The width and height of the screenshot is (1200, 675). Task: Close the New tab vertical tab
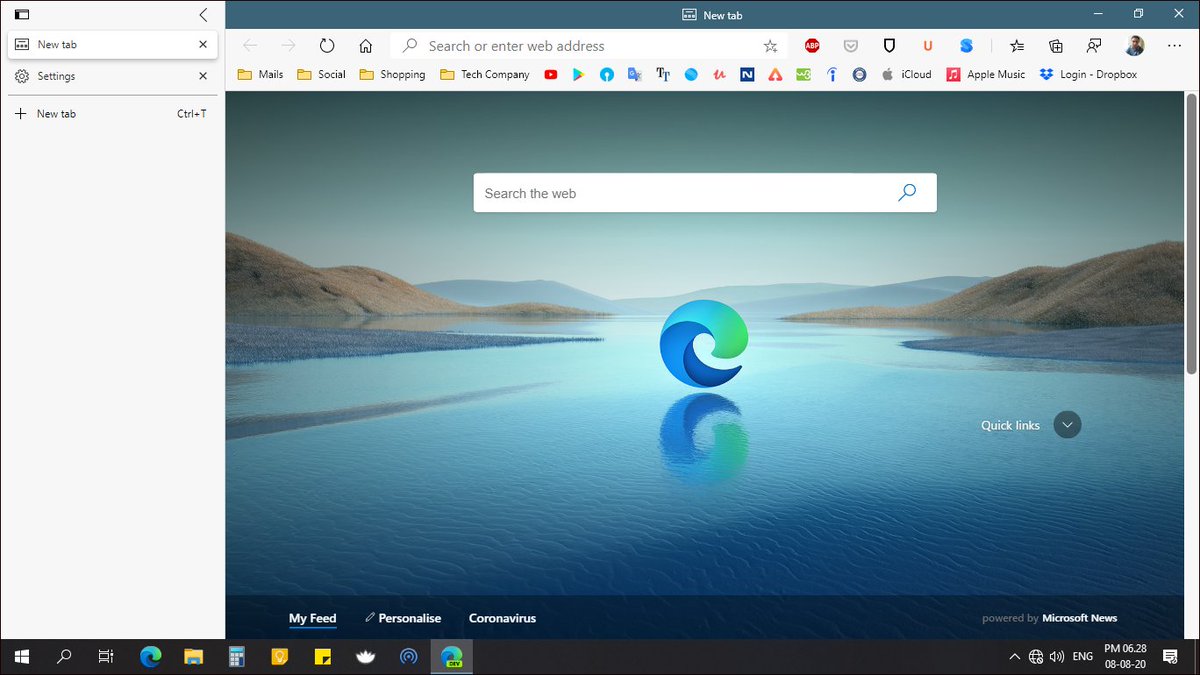[203, 44]
